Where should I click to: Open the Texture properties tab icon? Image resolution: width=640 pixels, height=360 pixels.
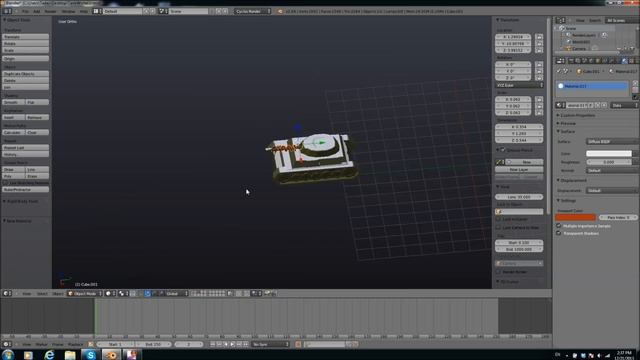(631, 61)
